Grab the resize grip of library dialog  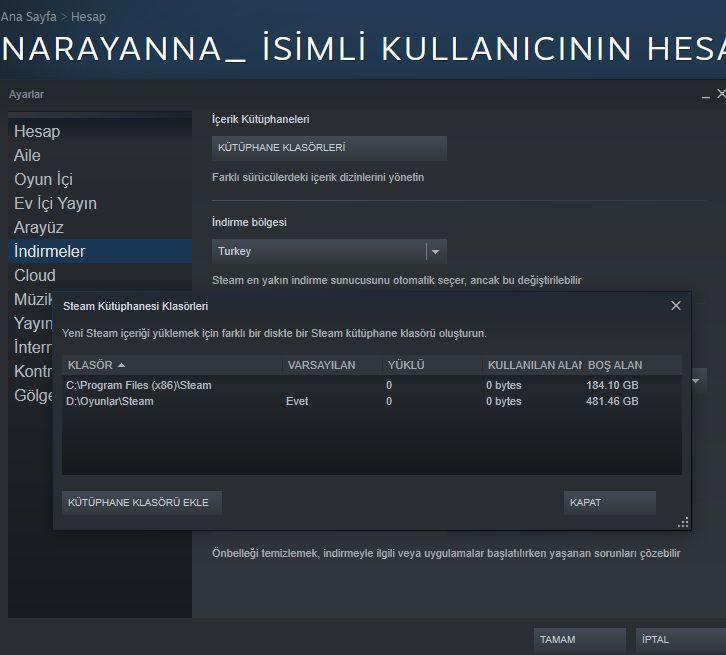pos(683,523)
